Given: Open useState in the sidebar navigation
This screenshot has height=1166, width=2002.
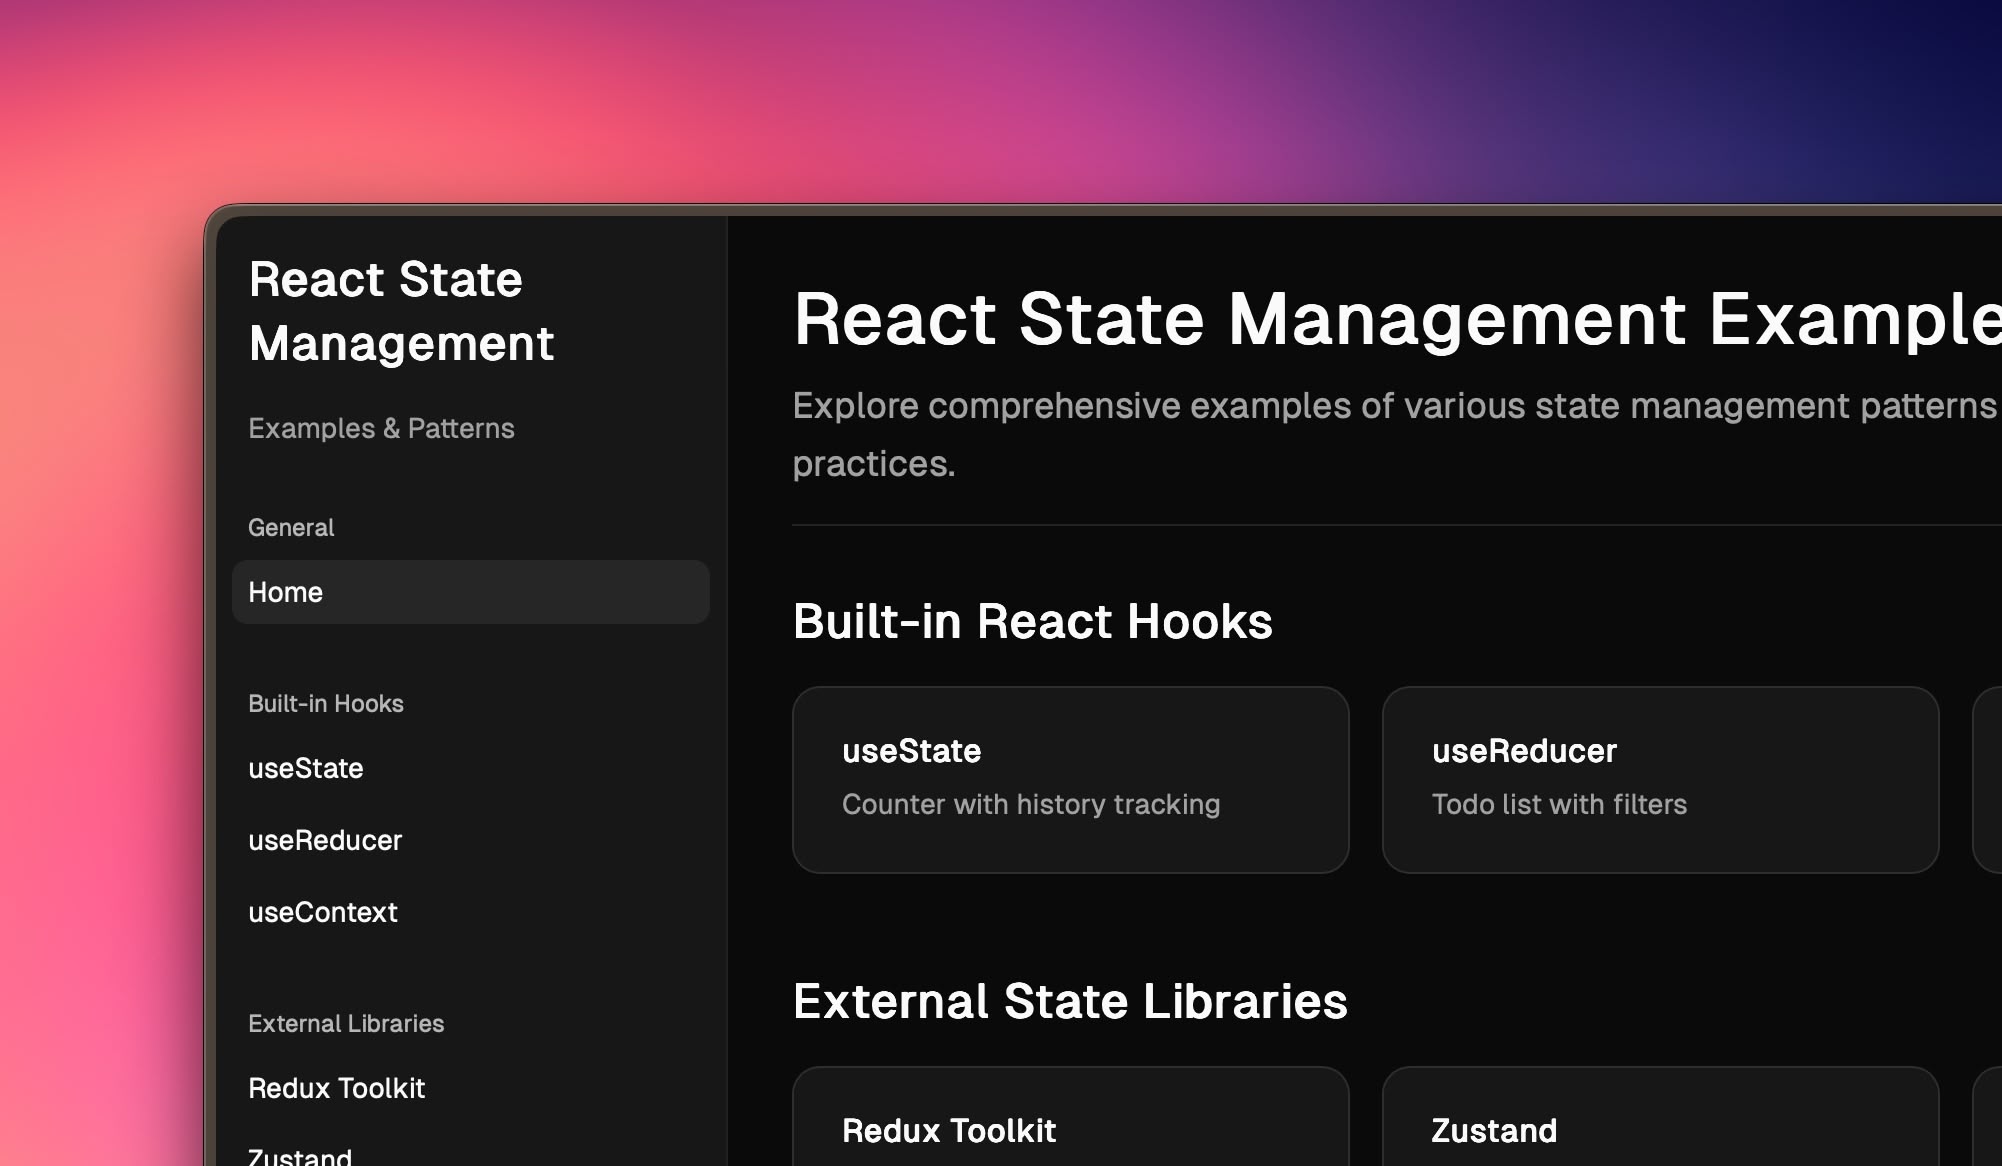Looking at the screenshot, I should tap(306, 768).
